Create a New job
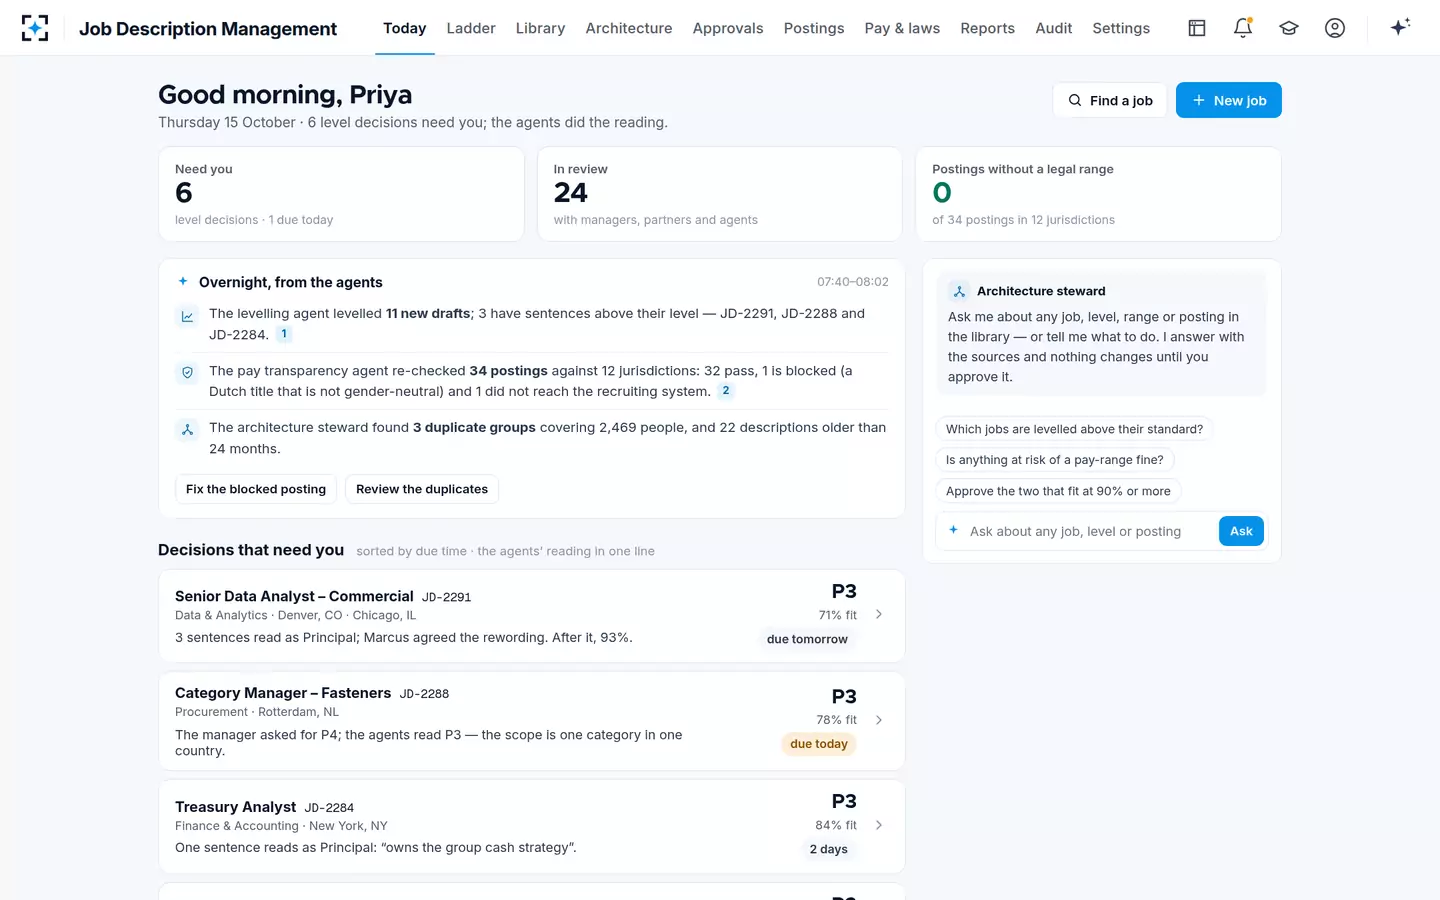1440x900 pixels. coord(1229,100)
